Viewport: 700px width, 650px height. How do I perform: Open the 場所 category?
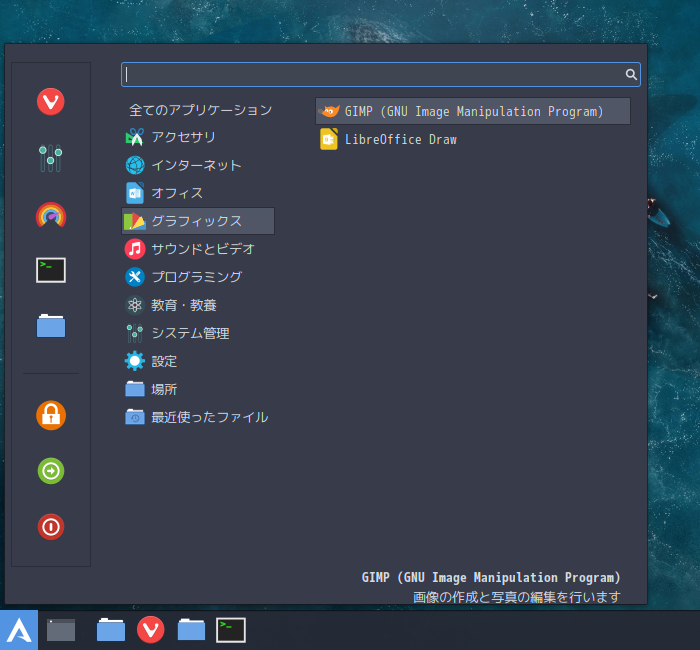(x=198, y=389)
